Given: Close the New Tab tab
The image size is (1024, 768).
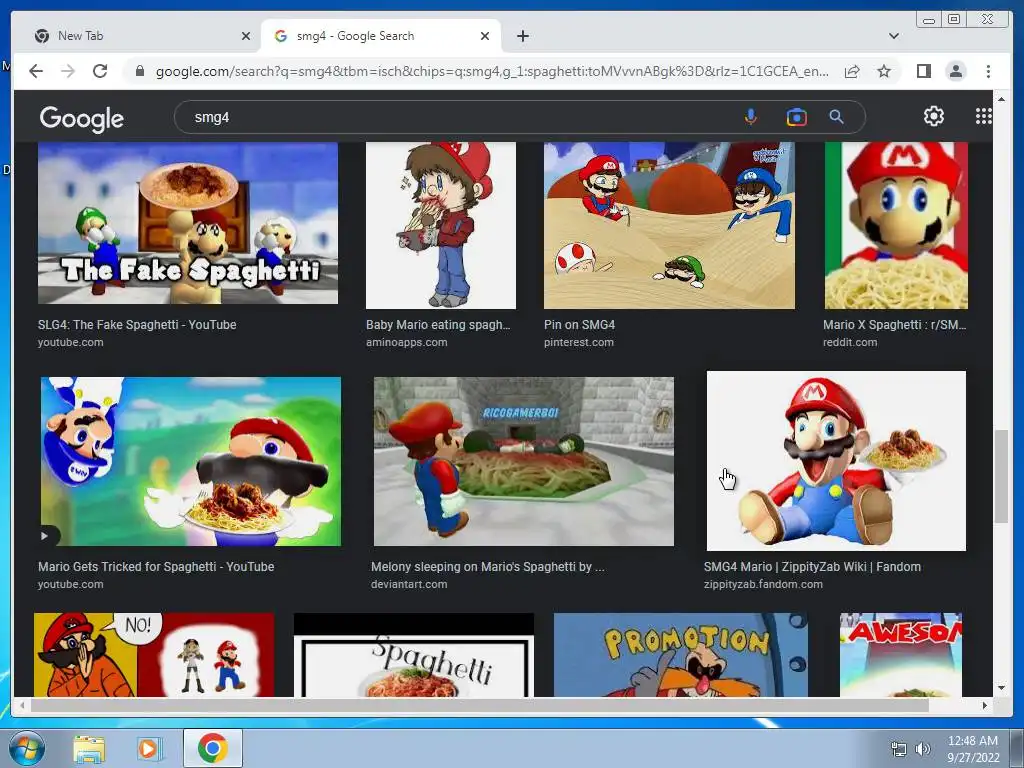Looking at the screenshot, I should (246, 36).
